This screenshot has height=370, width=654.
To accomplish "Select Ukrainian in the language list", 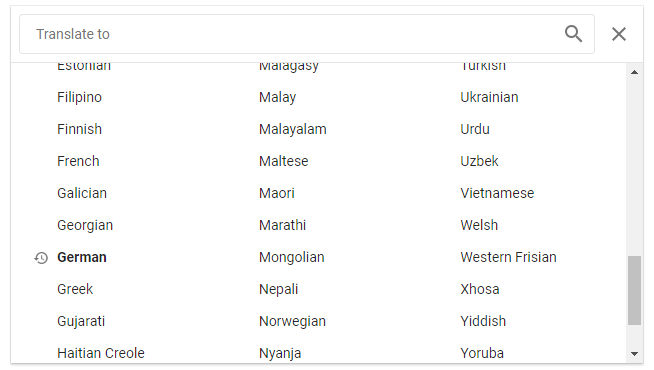I will pyautogui.click(x=489, y=97).
